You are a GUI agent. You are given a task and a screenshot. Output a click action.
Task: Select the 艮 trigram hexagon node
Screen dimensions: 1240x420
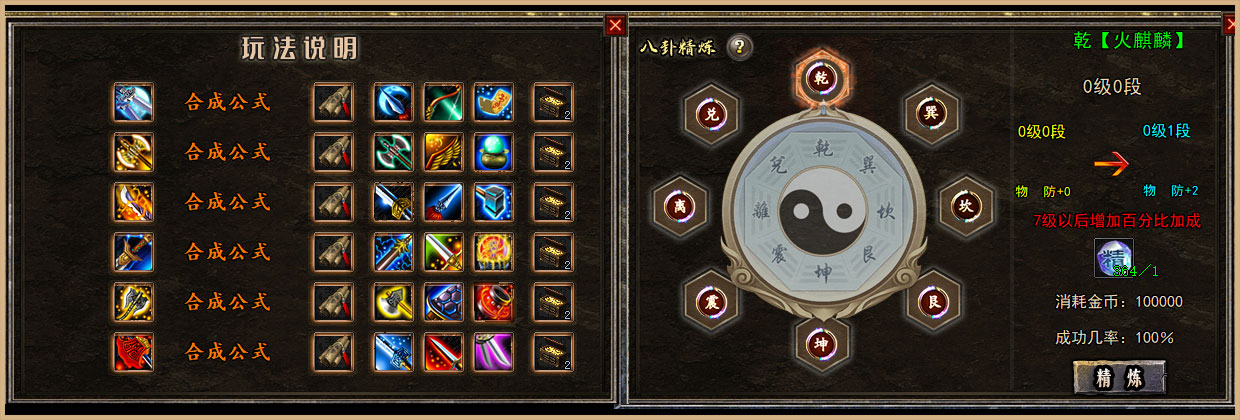pyautogui.click(x=930, y=298)
